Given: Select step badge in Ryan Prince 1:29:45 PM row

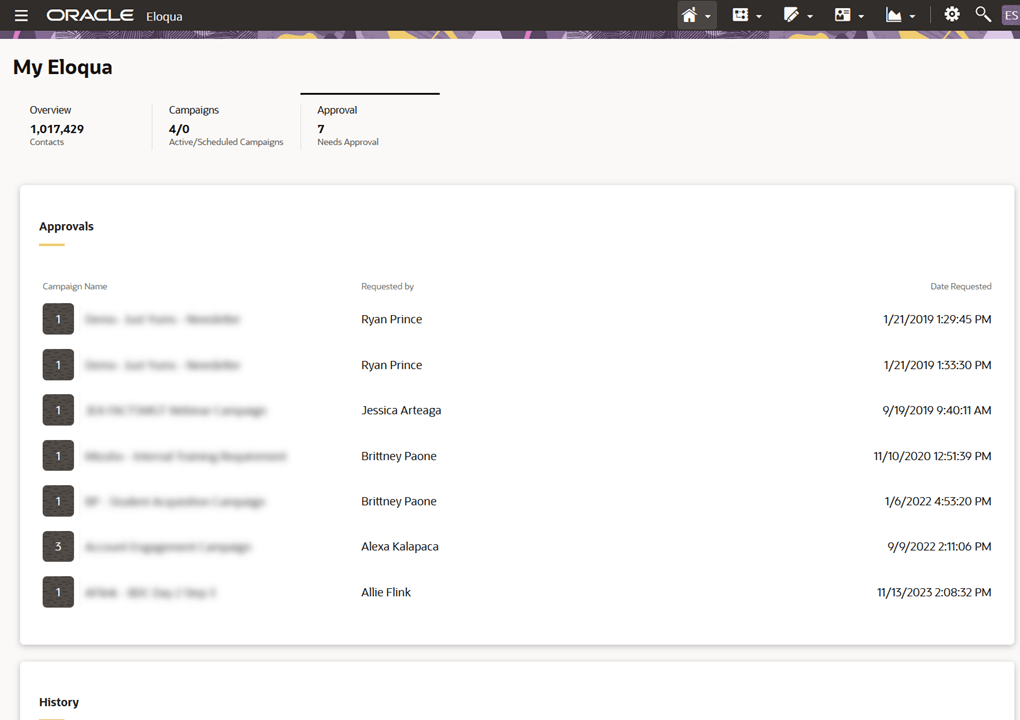Looking at the screenshot, I should tap(58, 319).
